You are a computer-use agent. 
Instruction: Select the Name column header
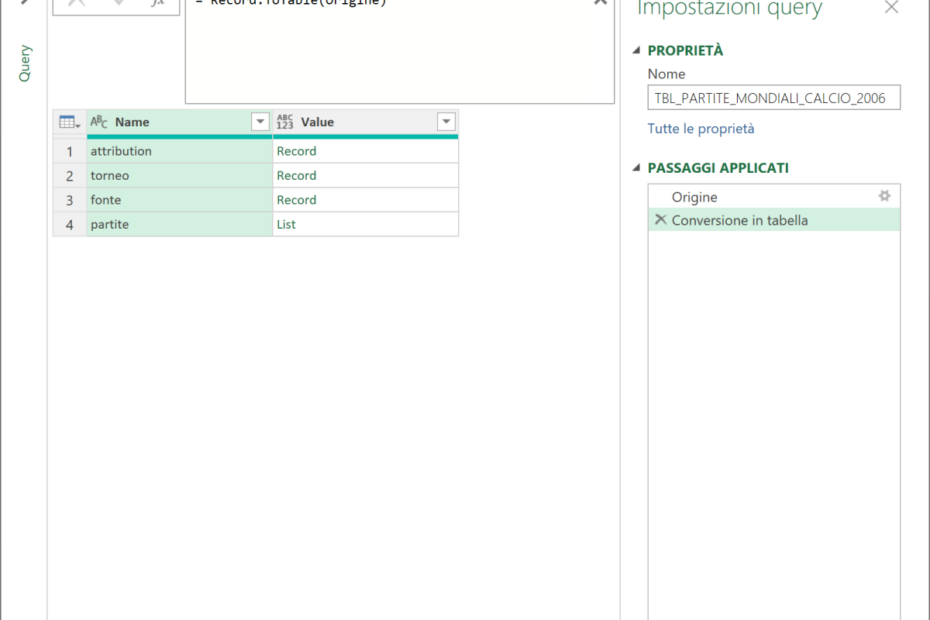click(179, 122)
